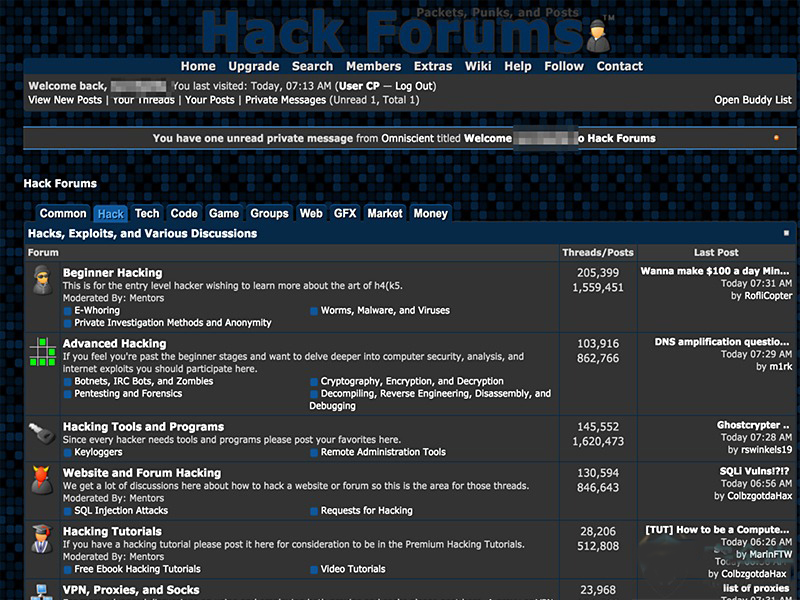800x600 pixels.
Task: Click the Log Out link
Action: pos(414,86)
